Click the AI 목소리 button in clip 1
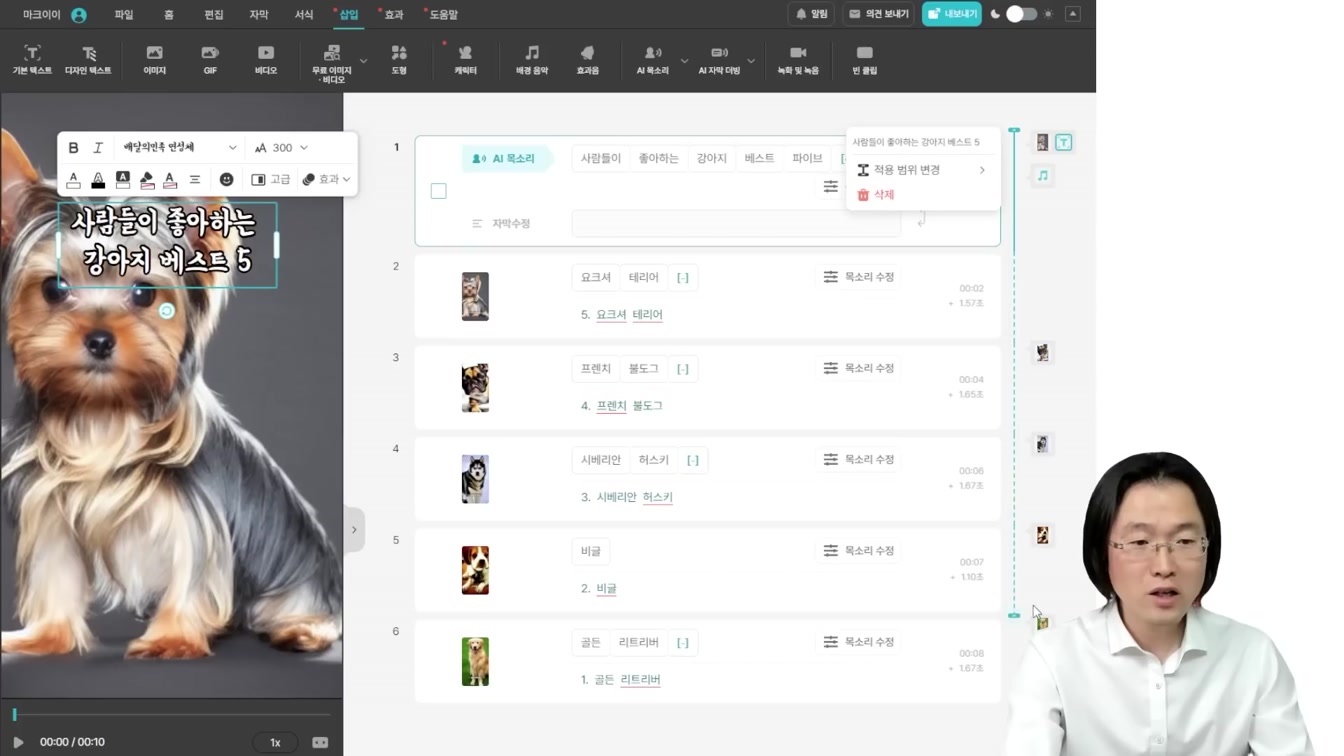Image resolution: width=1344 pixels, height=756 pixels. [x=506, y=159]
